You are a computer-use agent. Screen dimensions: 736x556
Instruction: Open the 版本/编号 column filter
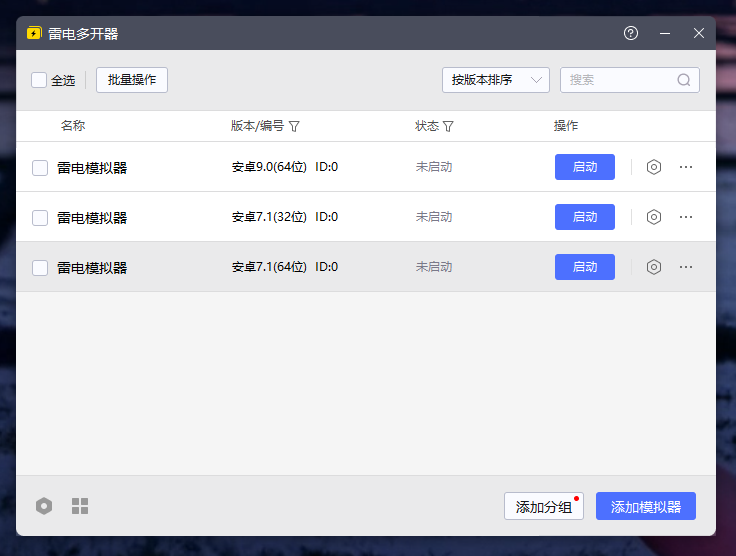[294, 127]
